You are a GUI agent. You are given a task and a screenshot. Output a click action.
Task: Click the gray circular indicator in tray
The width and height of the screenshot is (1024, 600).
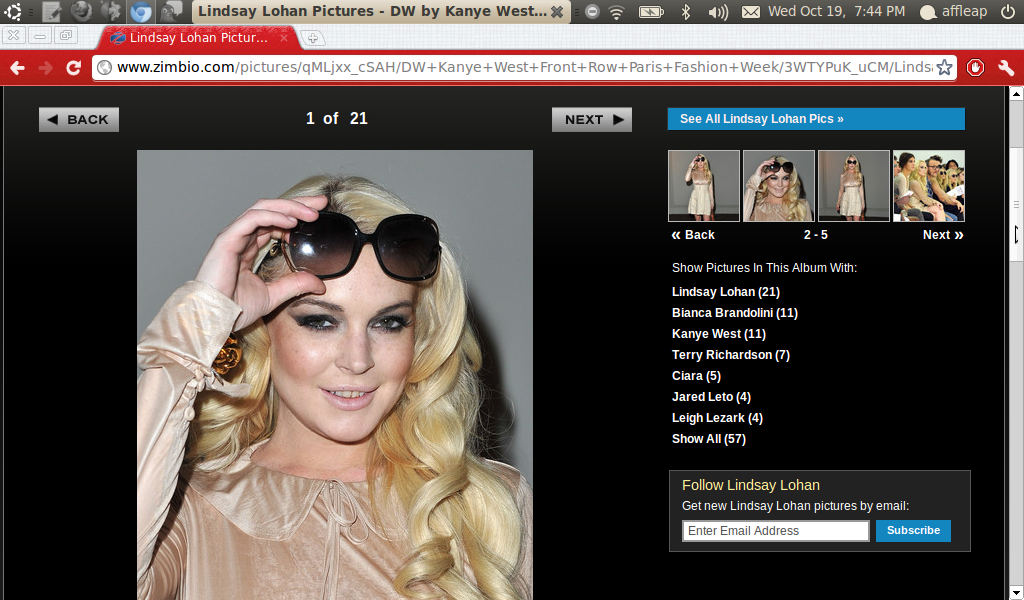coord(592,11)
